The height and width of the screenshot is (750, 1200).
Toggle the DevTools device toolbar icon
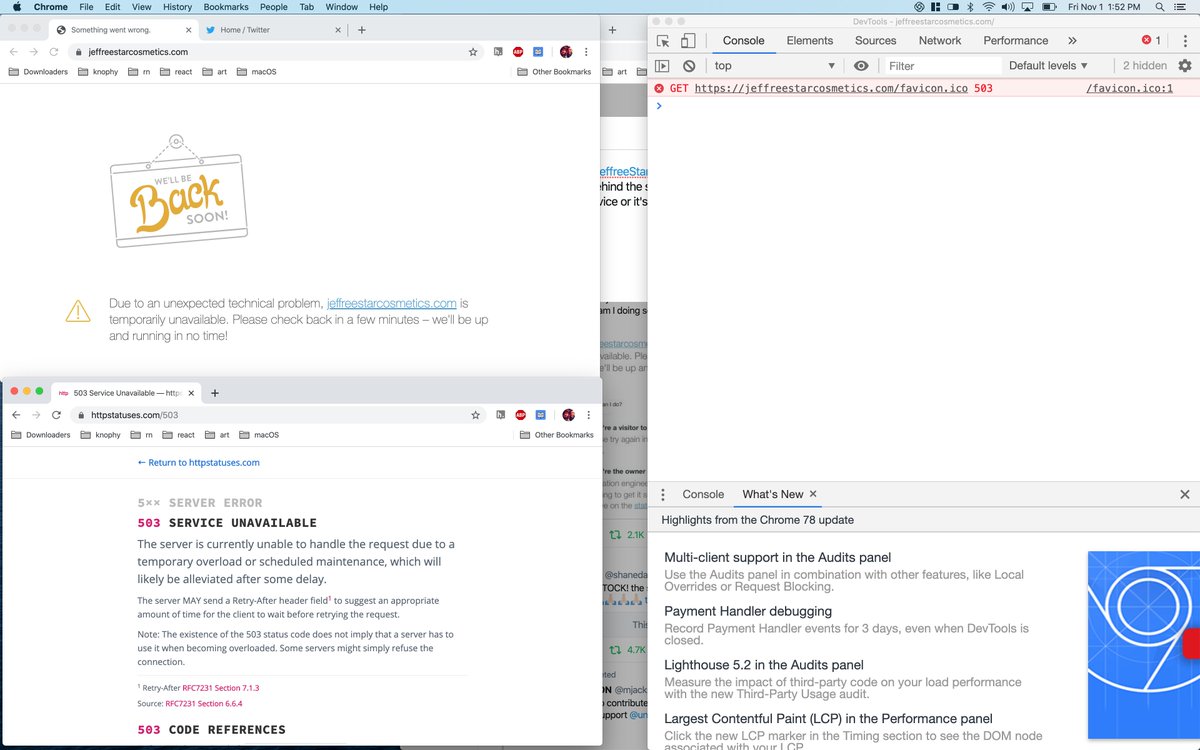tap(688, 41)
